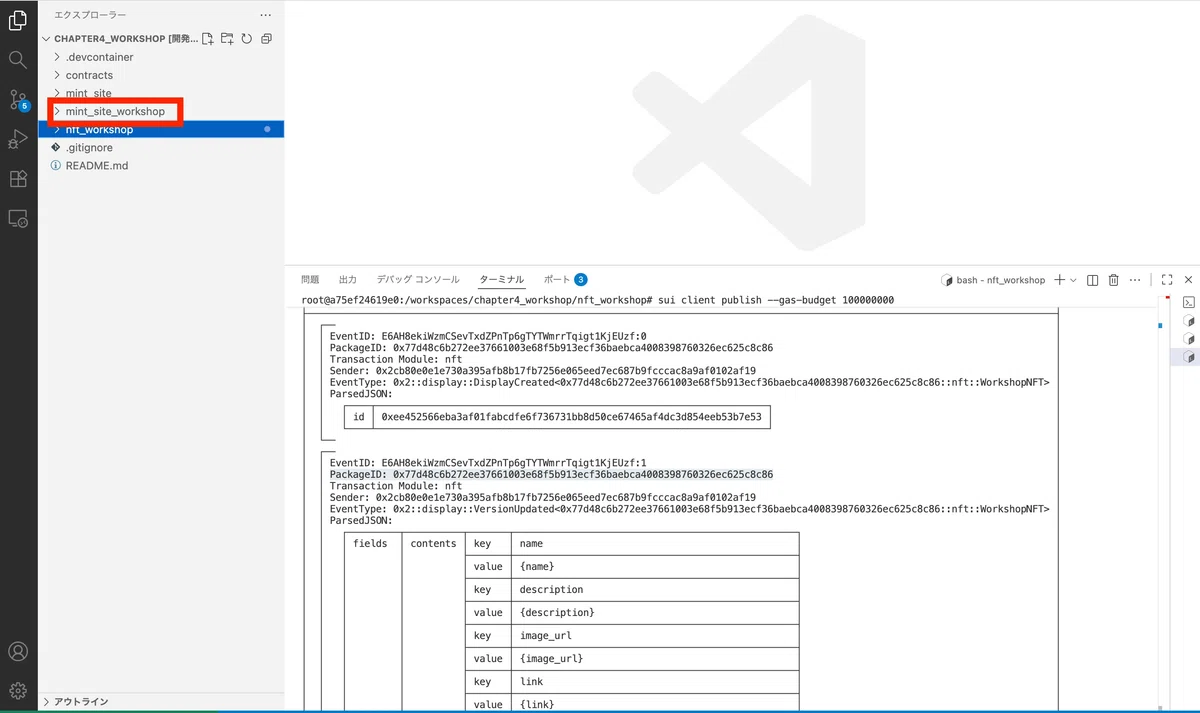Open the Remote Explorer view
This screenshot has height=713, width=1200.
click(18, 218)
